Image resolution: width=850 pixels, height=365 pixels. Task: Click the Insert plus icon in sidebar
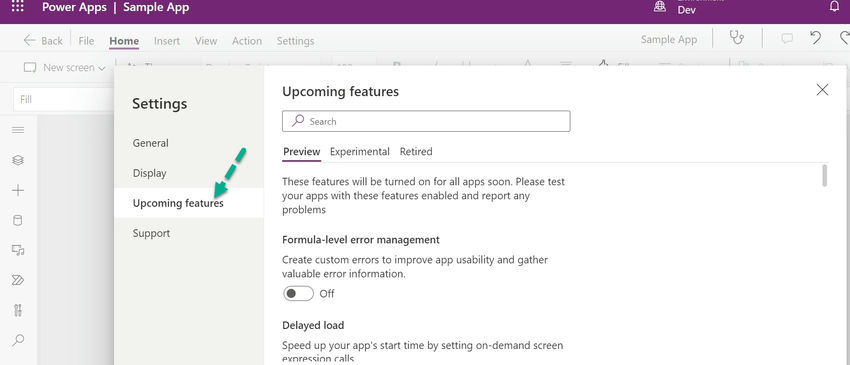tap(18, 190)
